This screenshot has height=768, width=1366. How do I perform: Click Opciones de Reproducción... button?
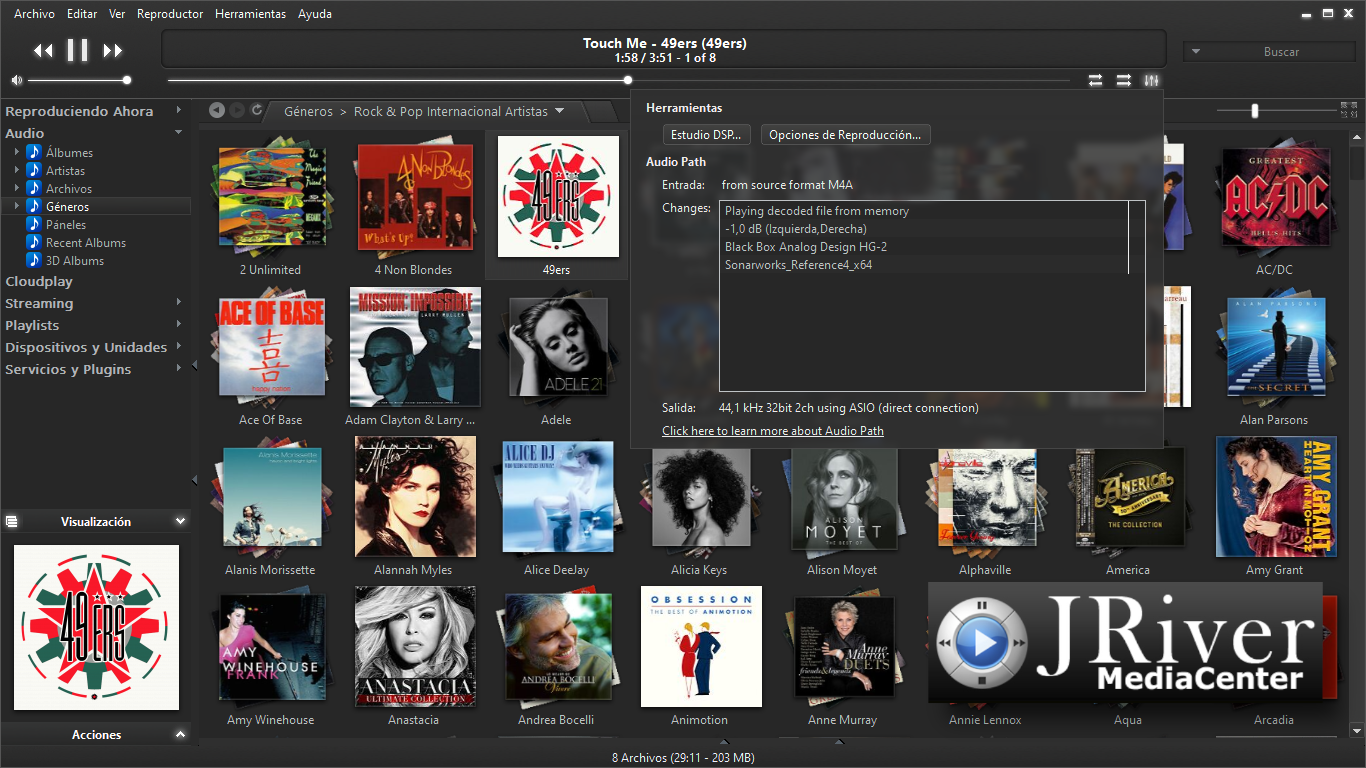click(845, 135)
